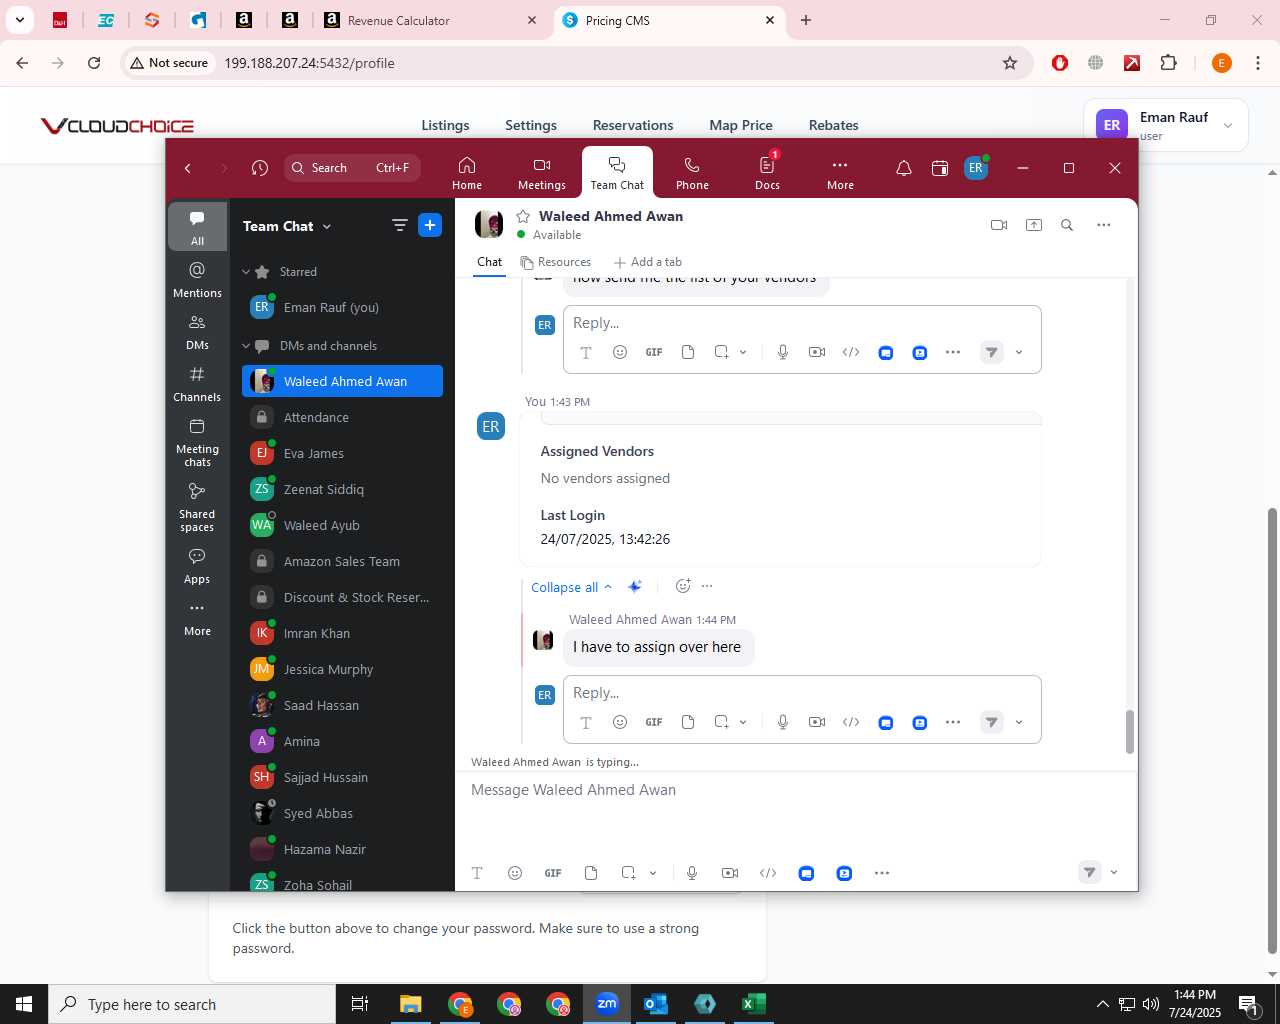Open the browser Extensions puzzle icon

(1168, 63)
